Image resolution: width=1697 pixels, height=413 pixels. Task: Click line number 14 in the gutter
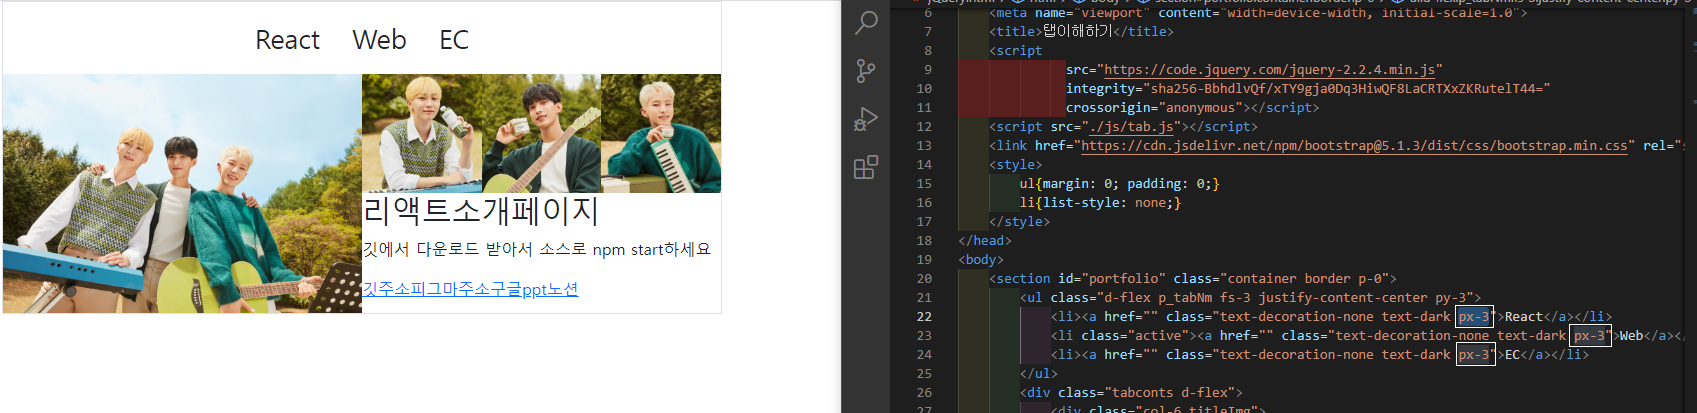click(924, 164)
